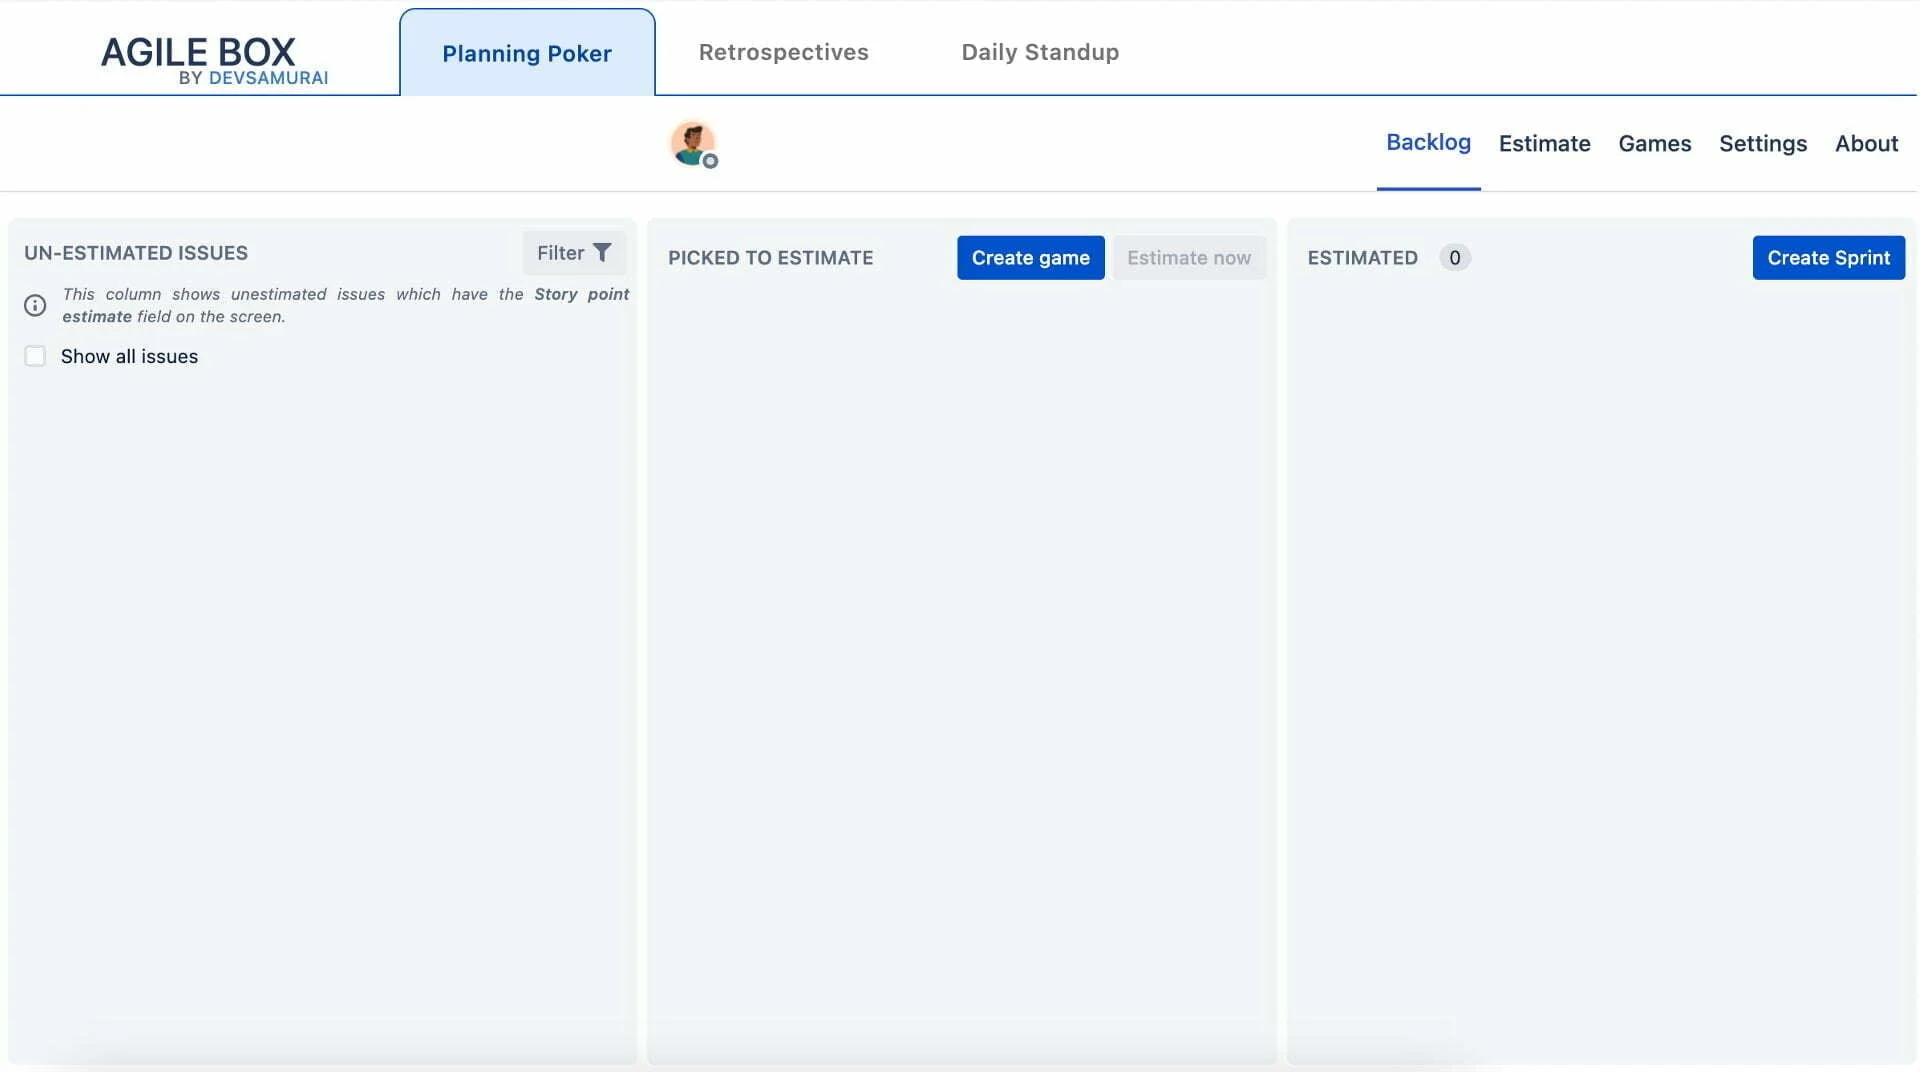Click the Agile Box by DevSamurai logo

pos(214,60)
